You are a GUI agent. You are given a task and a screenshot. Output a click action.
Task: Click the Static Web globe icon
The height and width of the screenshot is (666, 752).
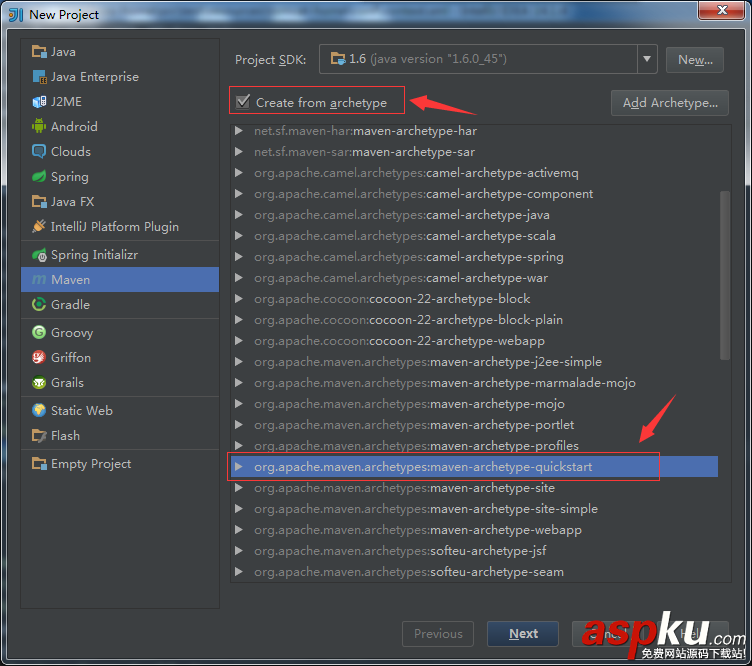[39, 410]
